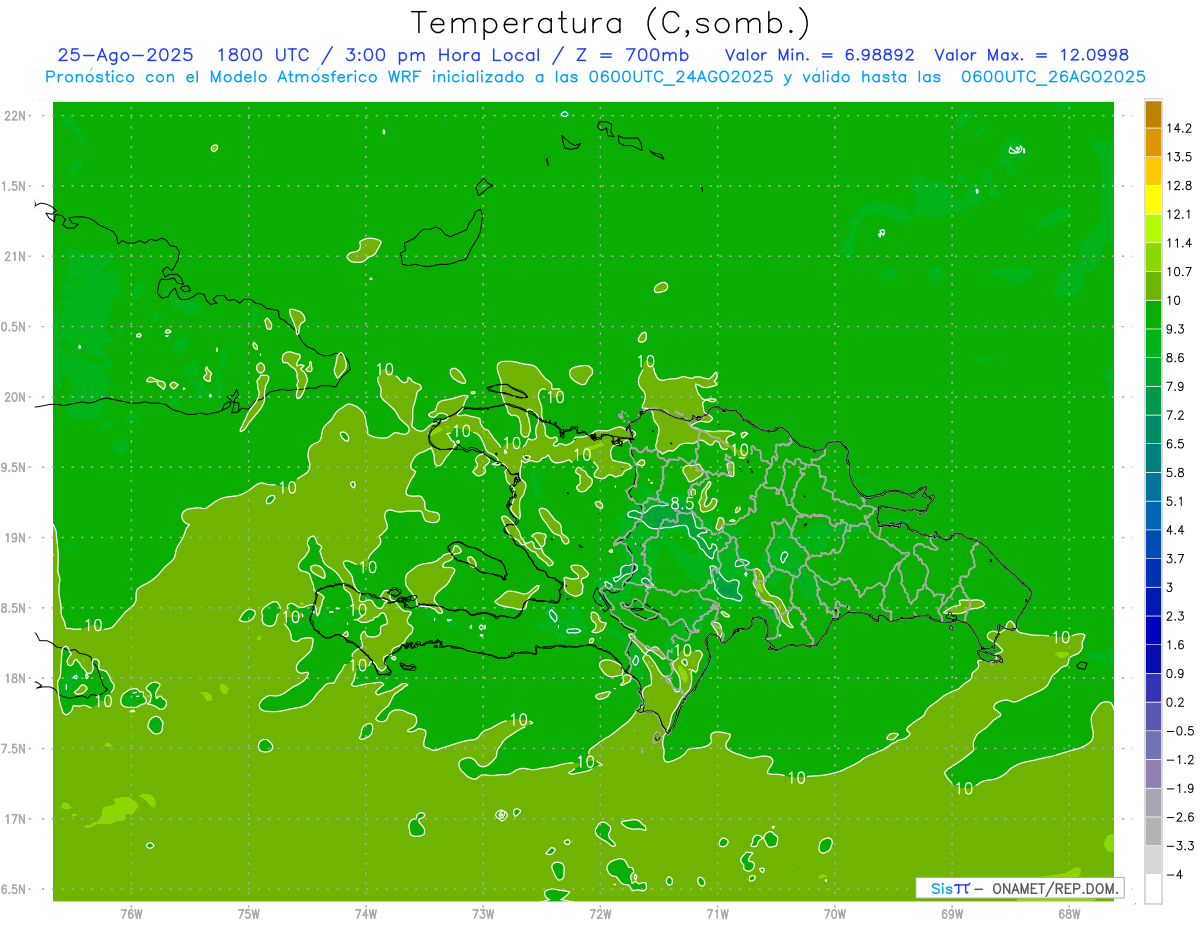Click the "7.9" colorbar value

click(1175, 386)
